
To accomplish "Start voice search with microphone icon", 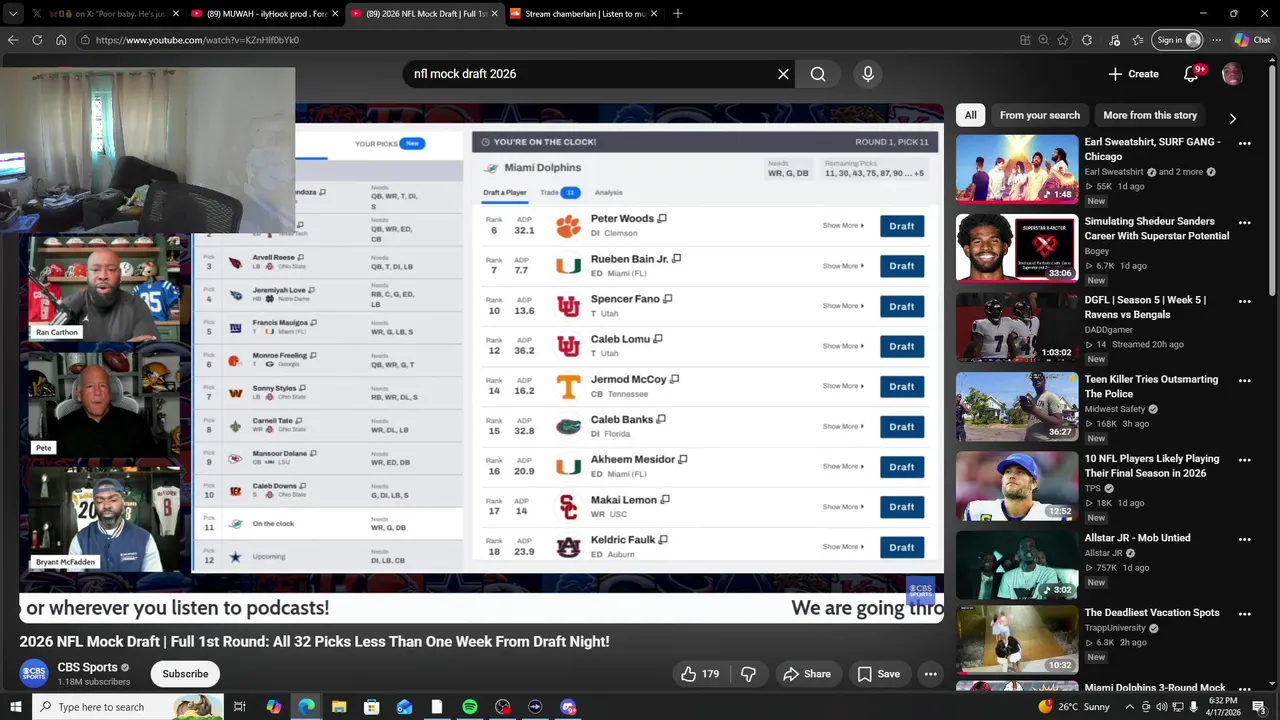I will tap(868, 74).
